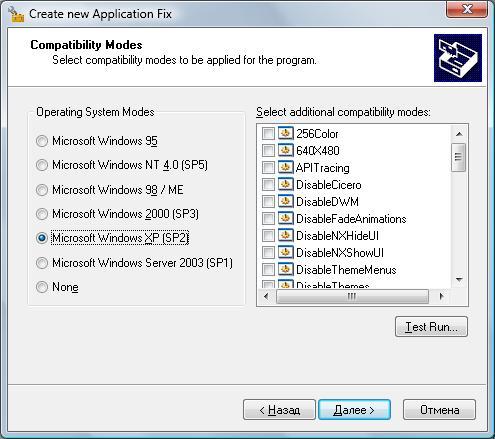Click the DisableDWM list label

[x=327, y=202]
